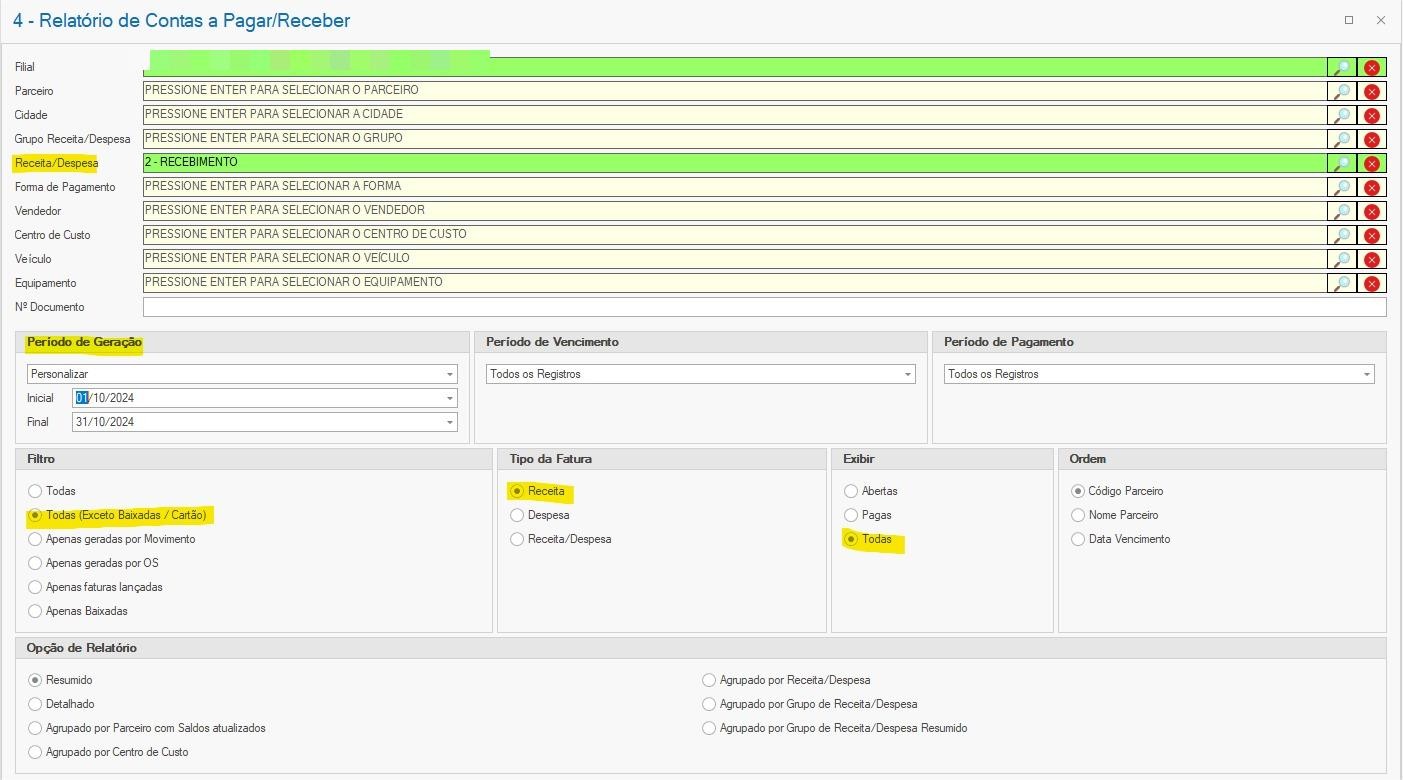Clear the Equipamento field with red X

1372,283
